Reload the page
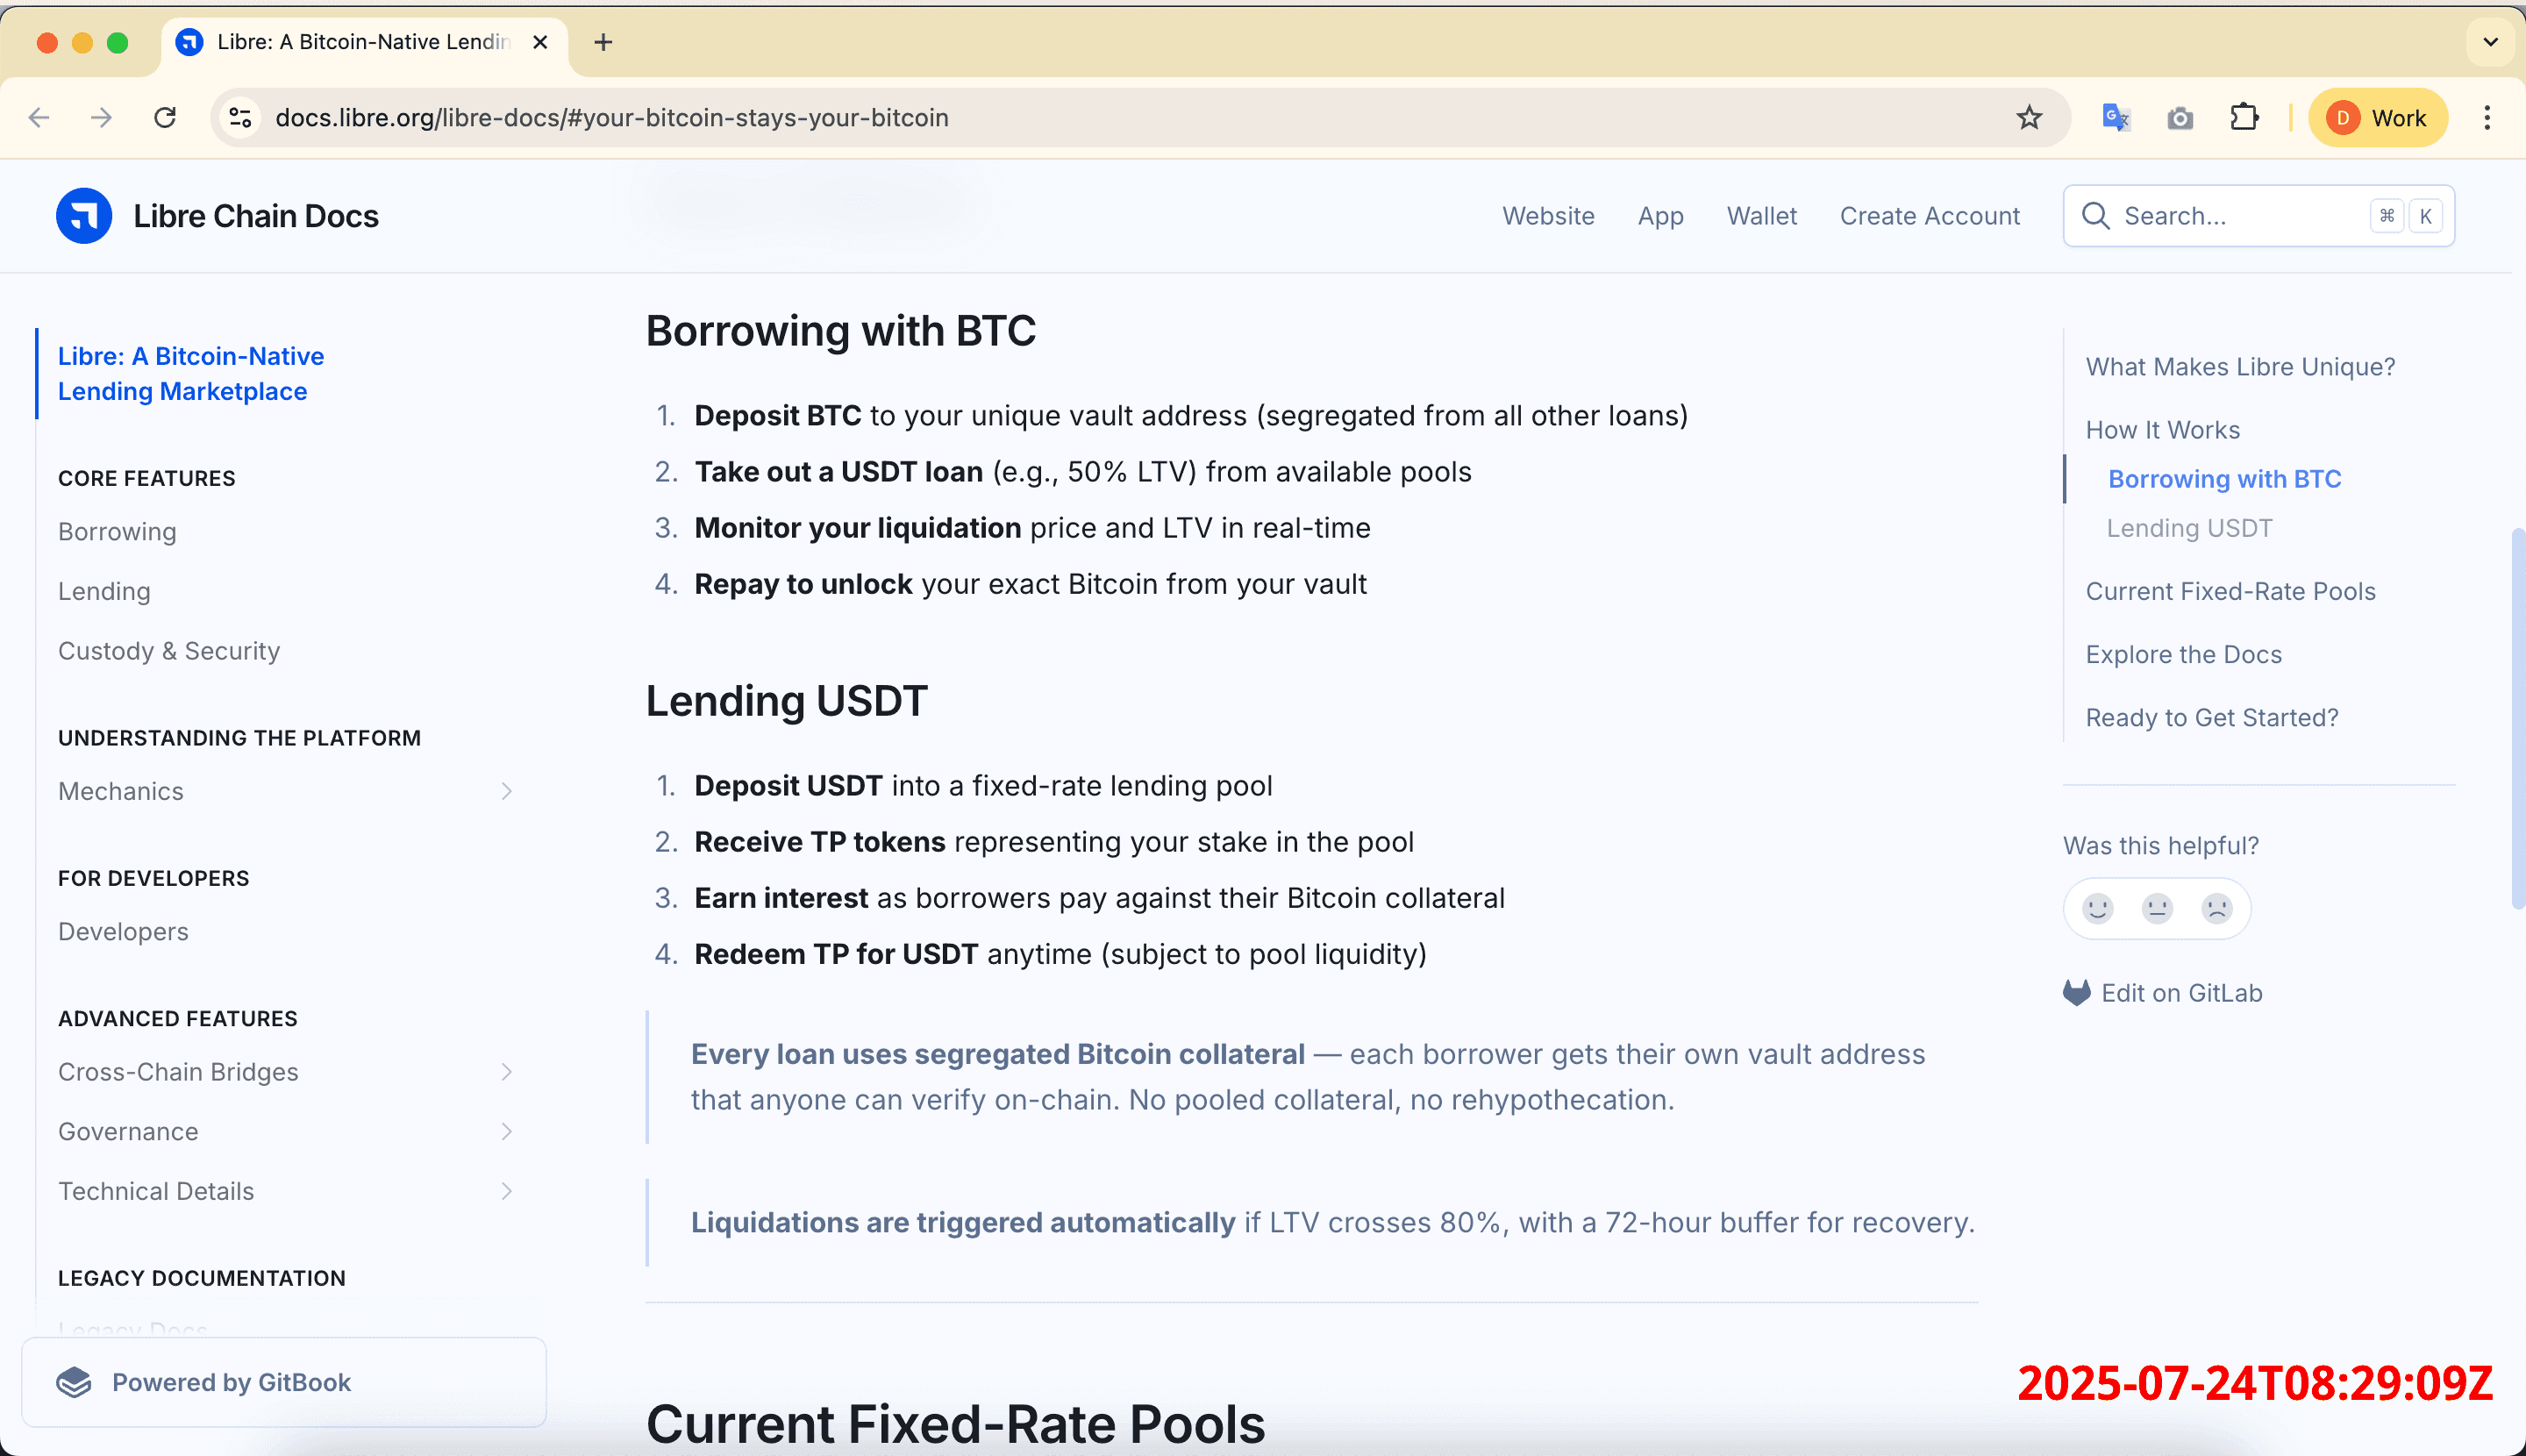The image size is (2526, 1456). (x=166, y=117)
